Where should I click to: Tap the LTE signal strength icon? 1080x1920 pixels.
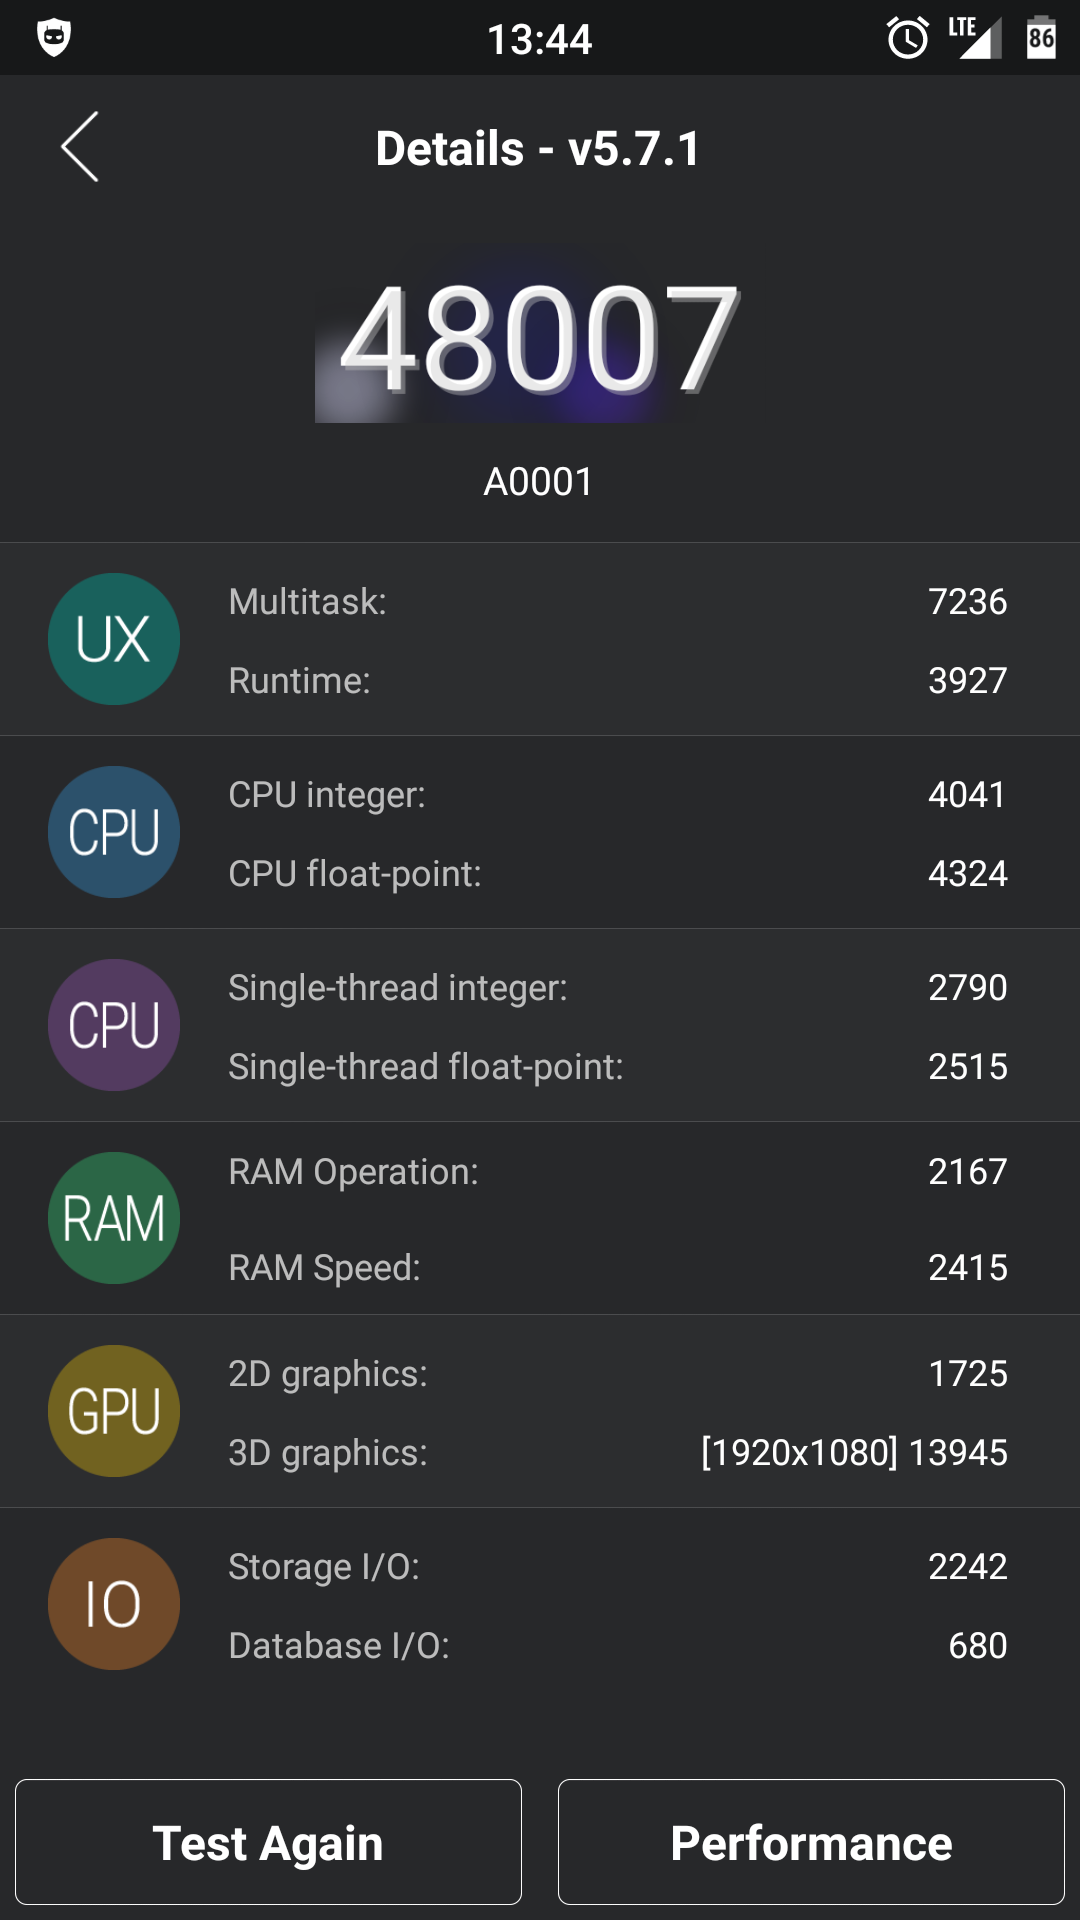click(x=975, y=39)
